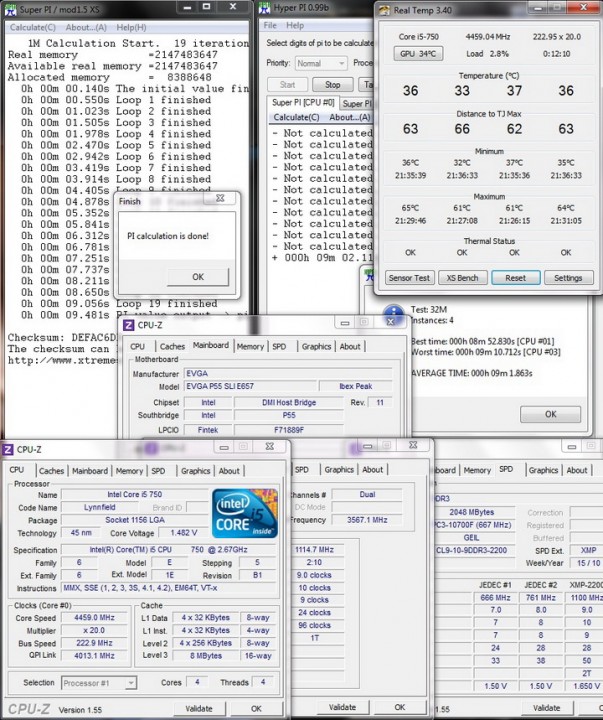This screenshot has height=720, width=603.
Task: Open Calculate(C) in the Hyper PI inner menu
Action: pyautogui.click(x=296, y=118)
